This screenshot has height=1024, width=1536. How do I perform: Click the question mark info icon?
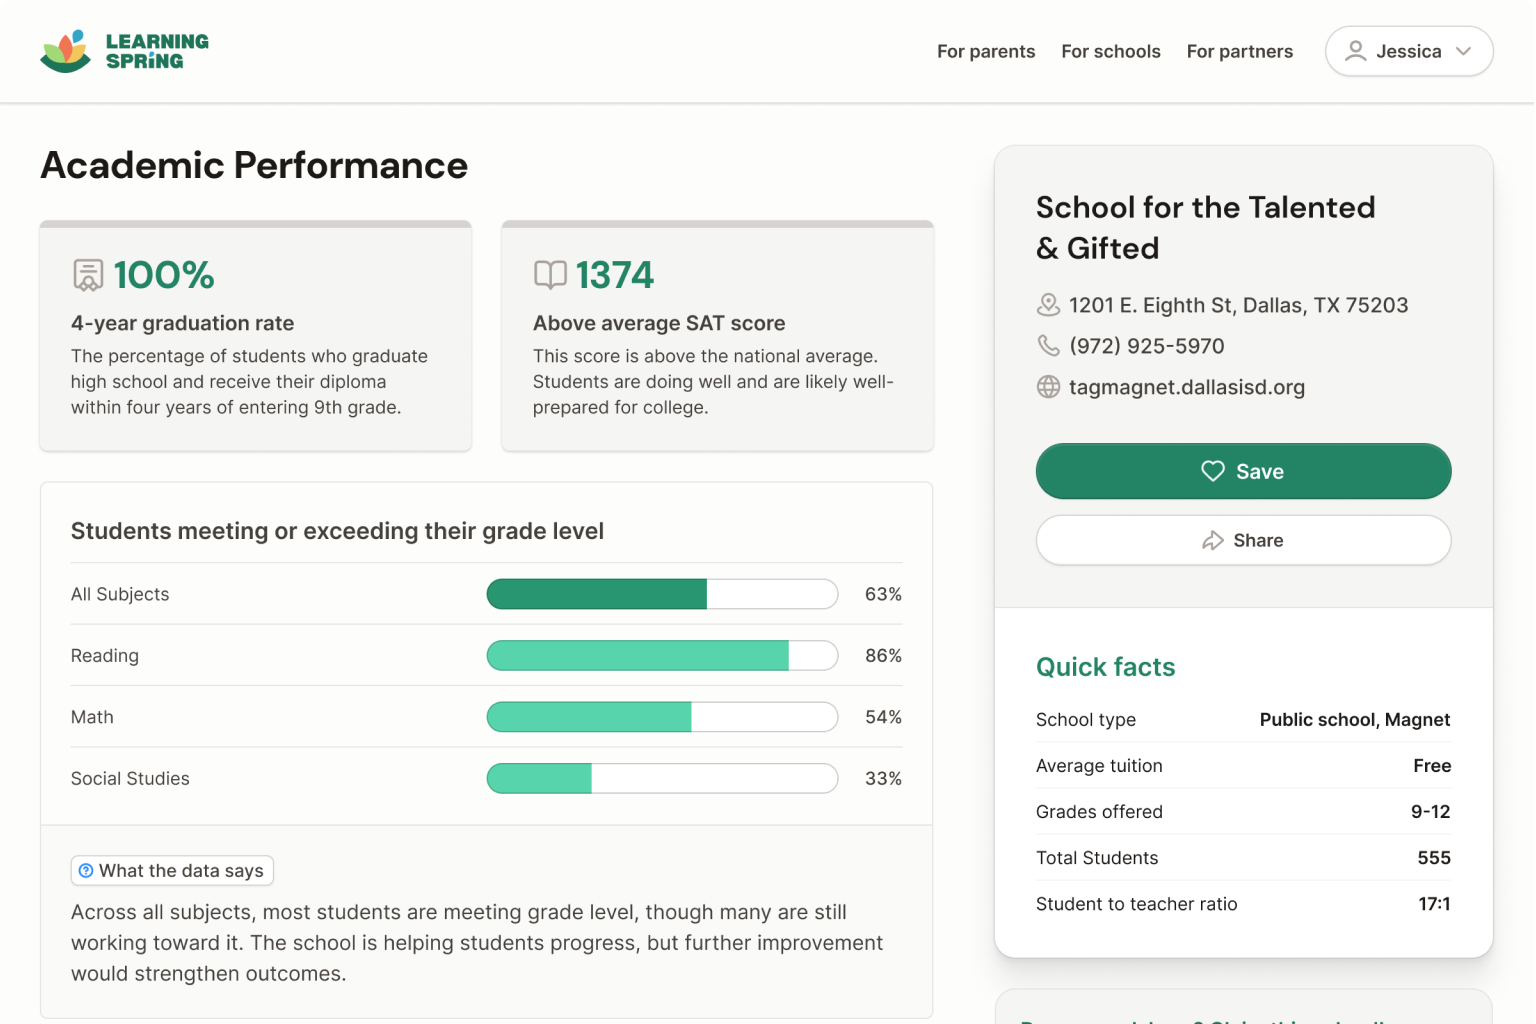(86, 871)
